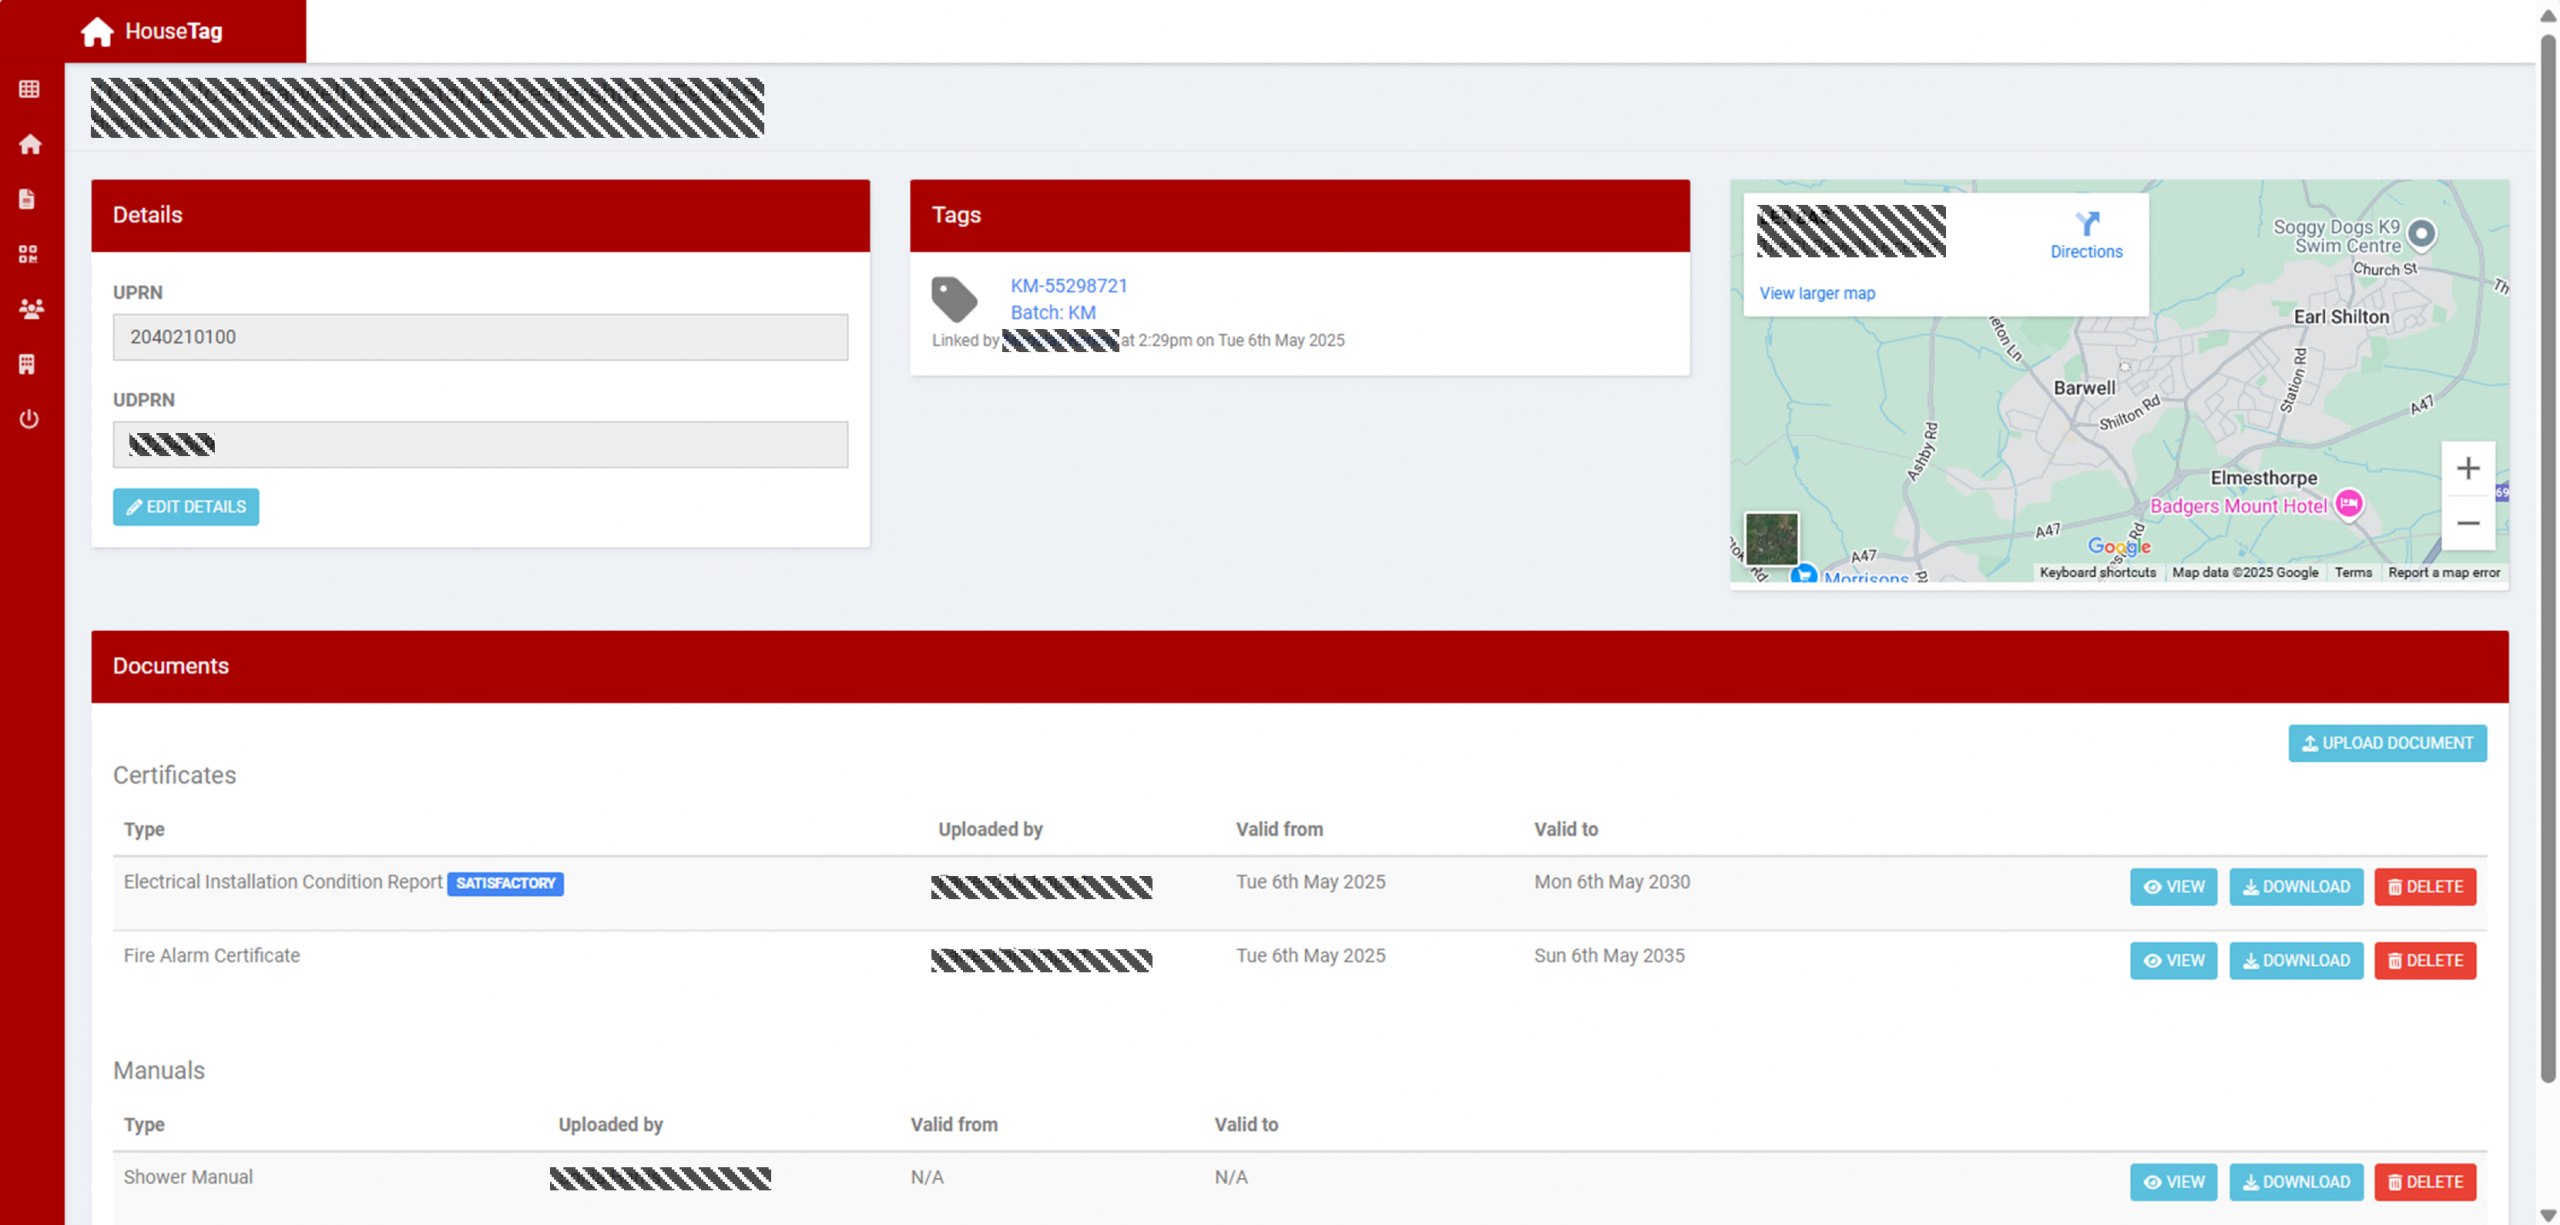Download the Fire Alarm Certificate

2295,961
